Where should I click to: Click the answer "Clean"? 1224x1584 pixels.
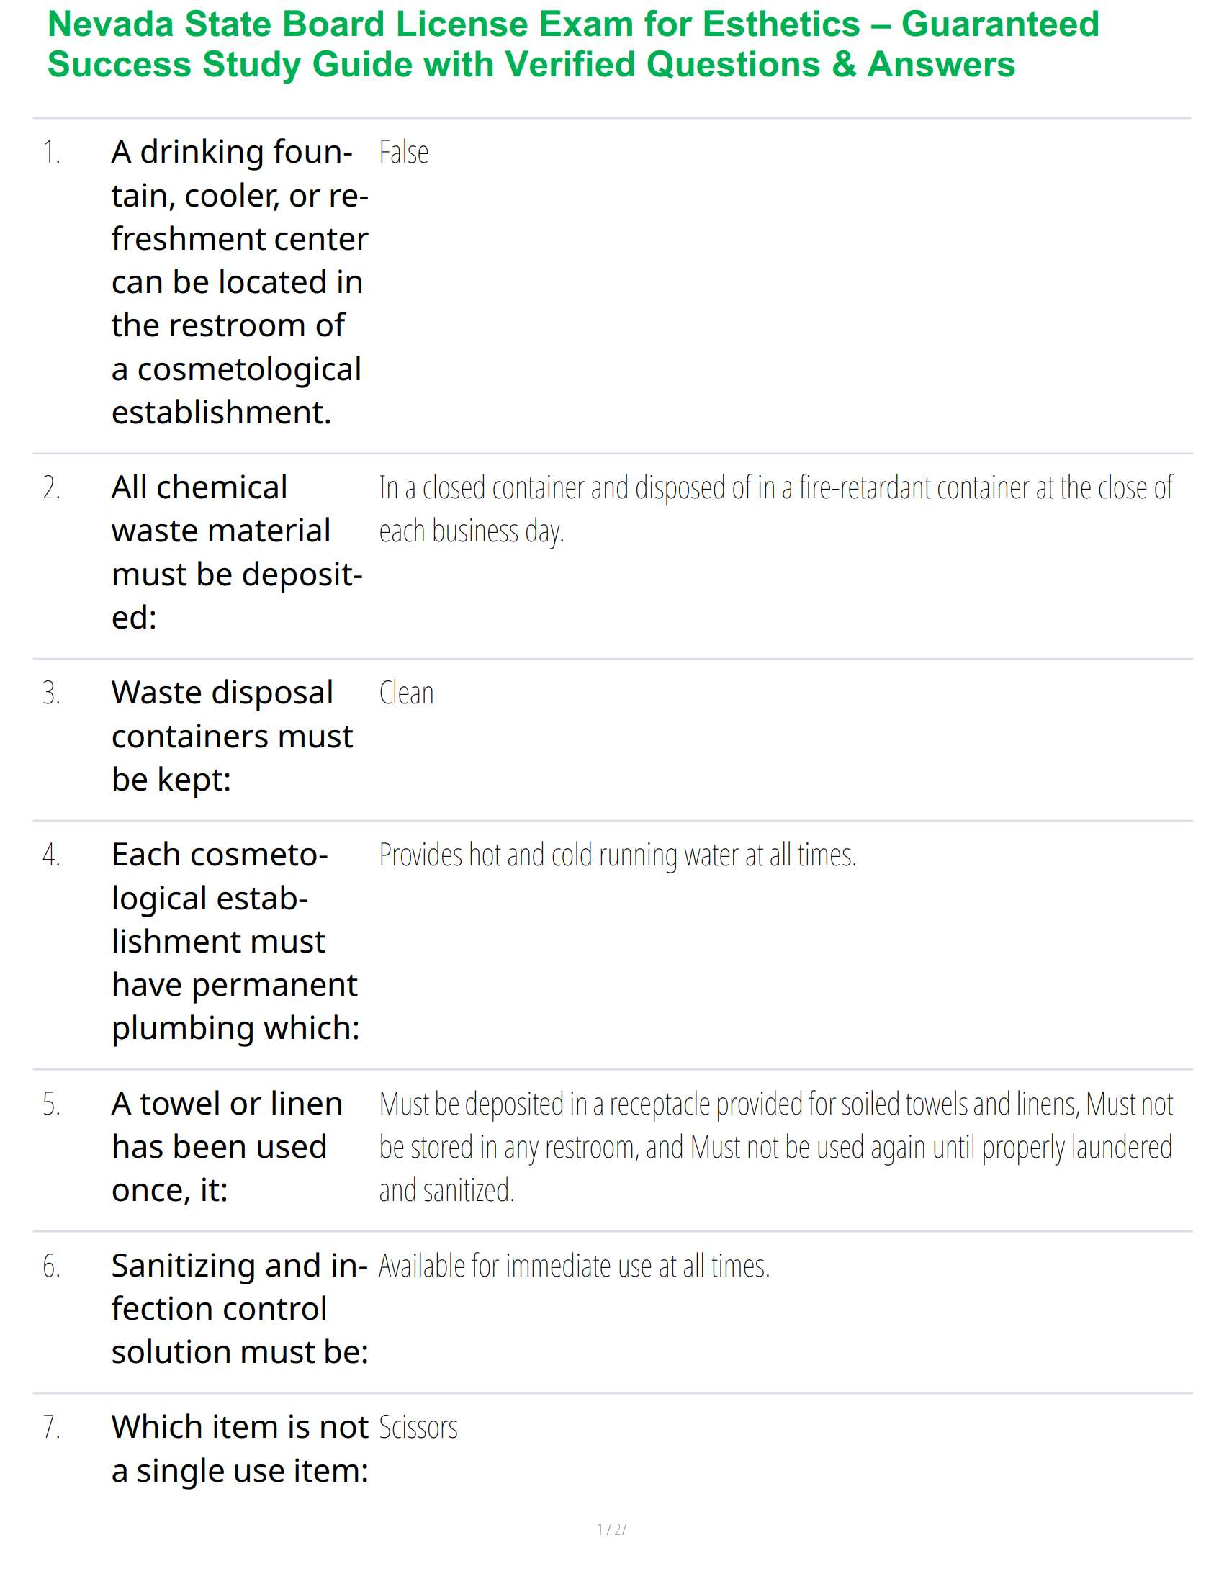[406, 693]
